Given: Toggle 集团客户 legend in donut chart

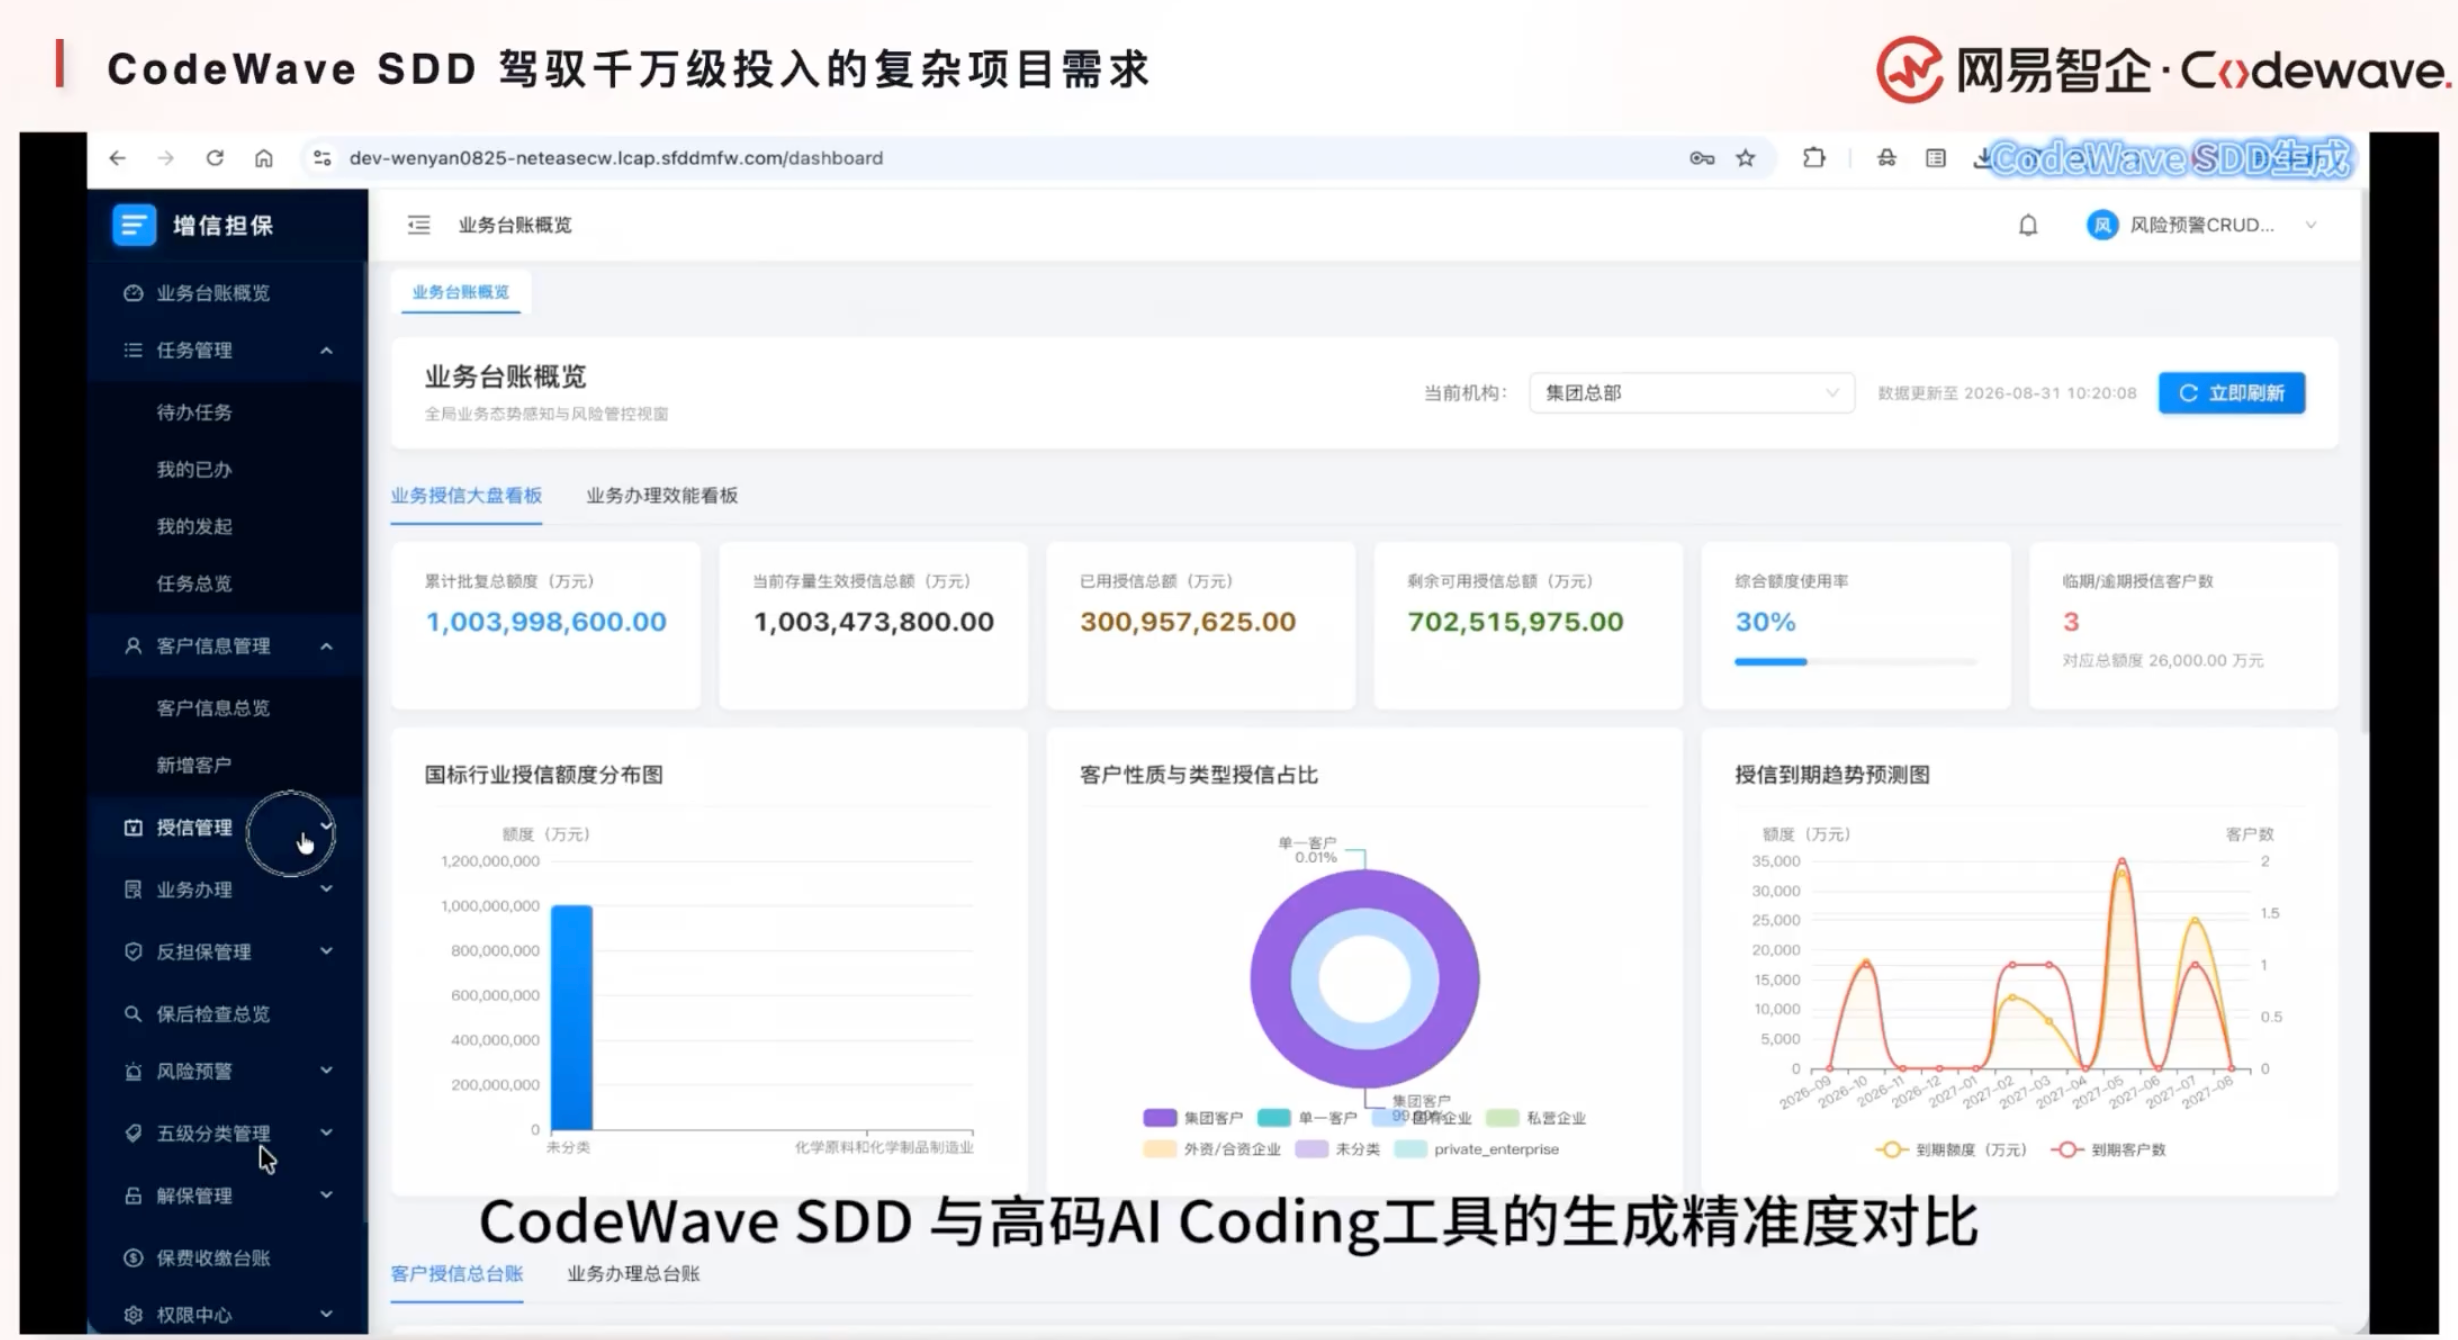Looking at the screenshot, I should click(x=1192, y=1118).
